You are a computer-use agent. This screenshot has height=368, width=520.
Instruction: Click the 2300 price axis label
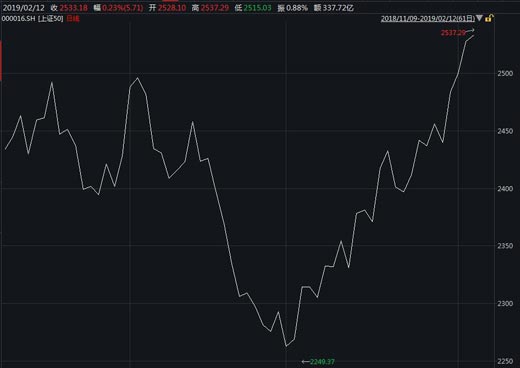[505, 304]
